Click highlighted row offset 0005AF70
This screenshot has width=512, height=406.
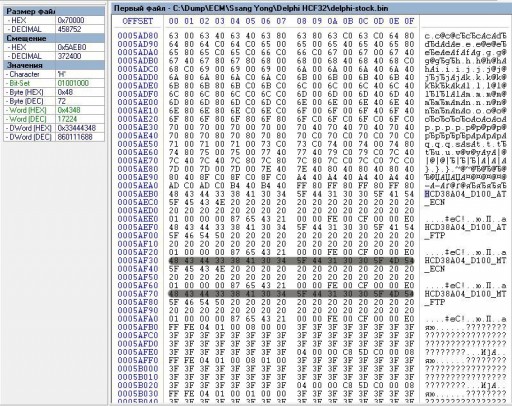click(138, 294)
